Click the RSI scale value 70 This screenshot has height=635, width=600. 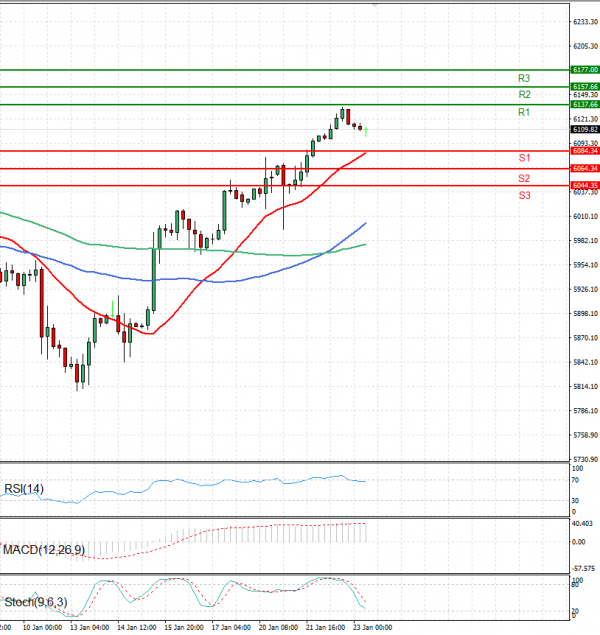click(575, 480)
